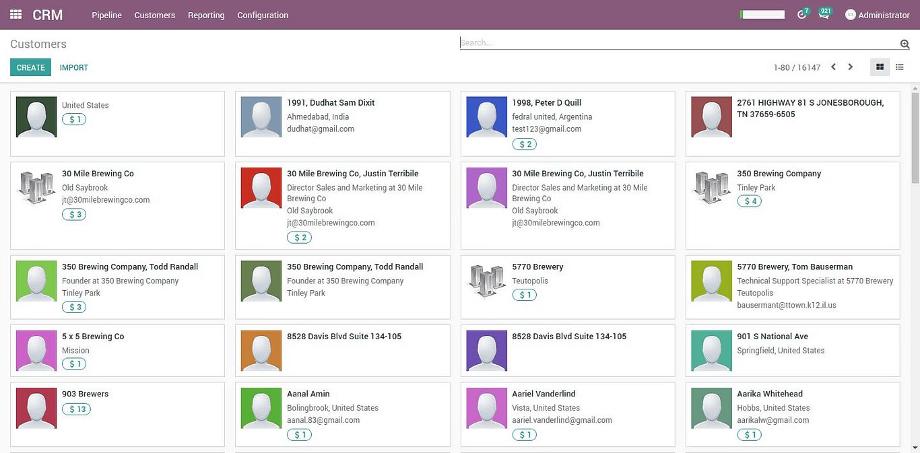Screen dimensions: 920x453
Task: Click 'Ahmedabad, India' text
Action: pos(318,117)
